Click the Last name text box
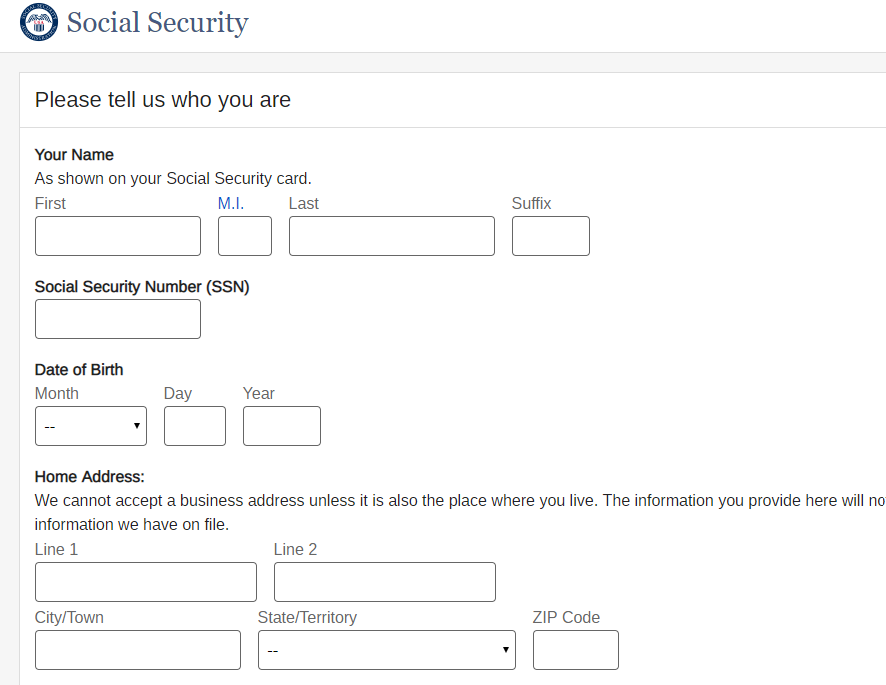Screen dimensions: 886x685 (x=392, y=236)
